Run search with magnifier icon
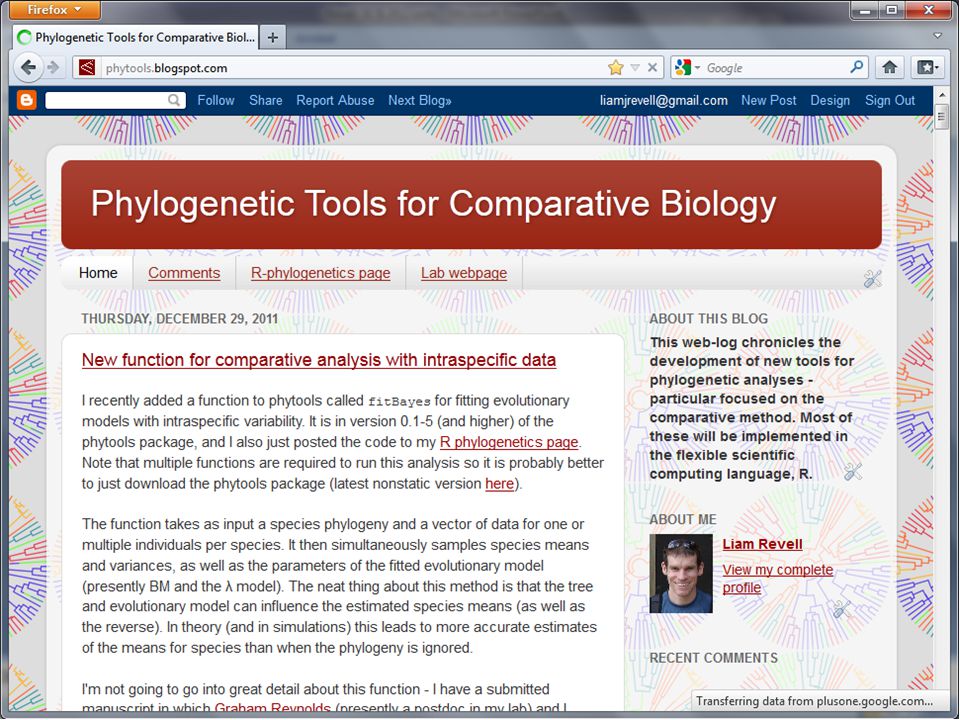Viewport: 960px width, 720px height. (x=857, y=67)
